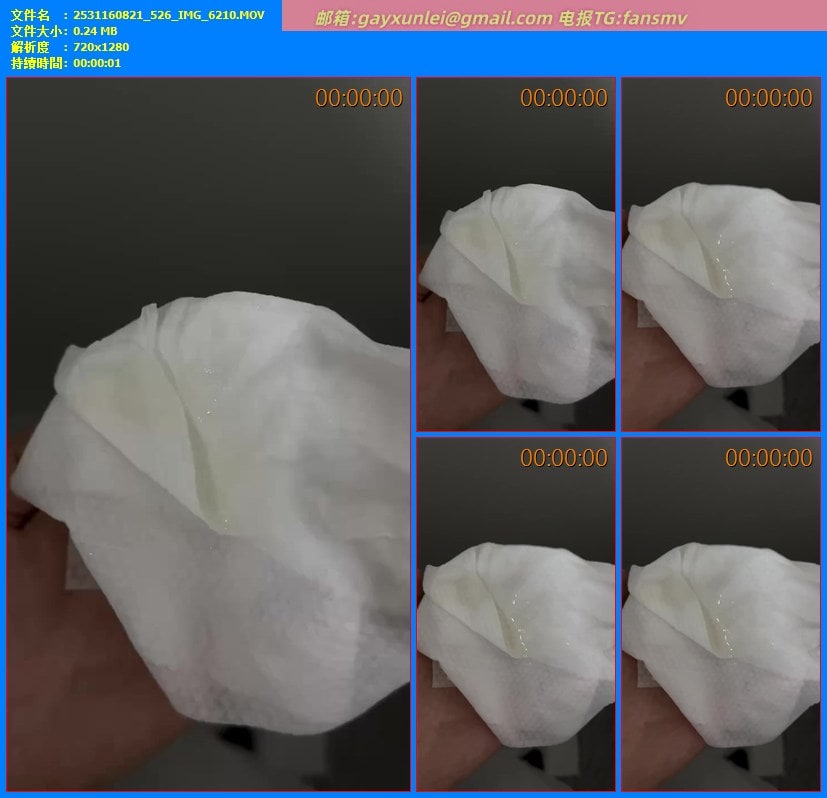Click the 0.24 MB file size value
Image resolution: width=827 pixels, height=798 pixels.
pos(95,31)
